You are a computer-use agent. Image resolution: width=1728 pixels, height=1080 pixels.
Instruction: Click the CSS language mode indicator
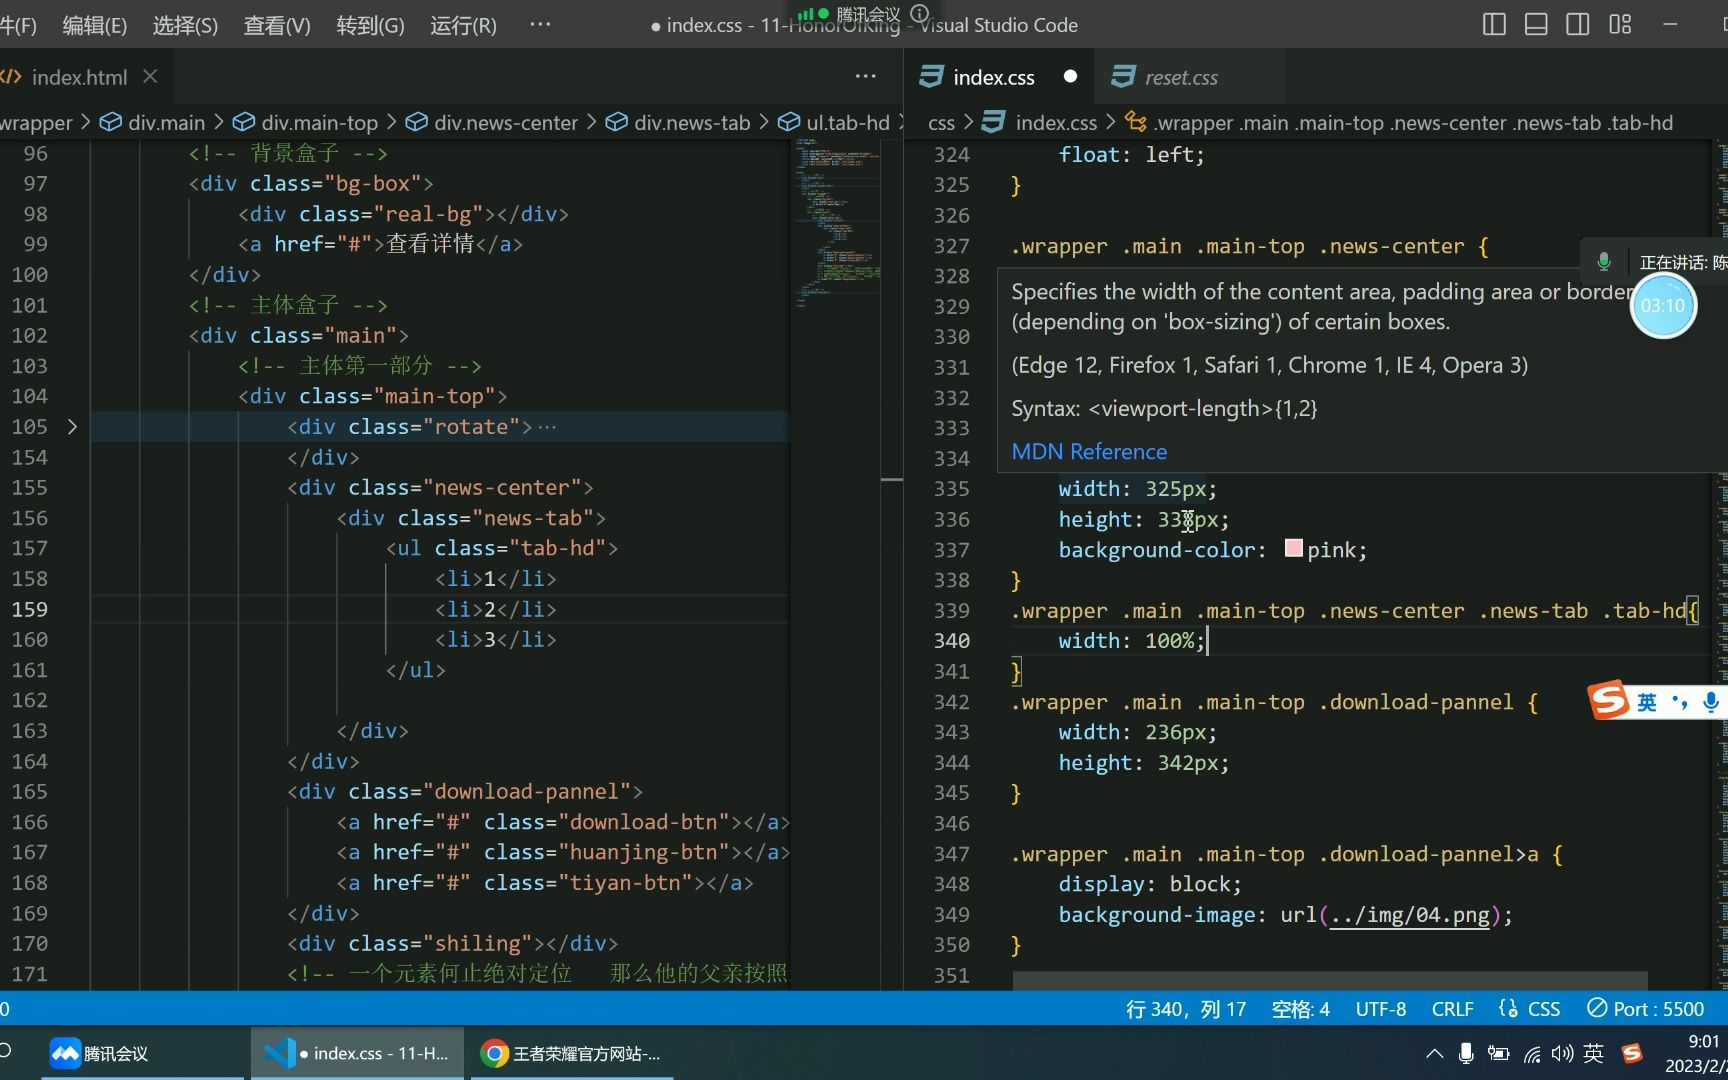pyautogui.click(x=1544, y=1009)
